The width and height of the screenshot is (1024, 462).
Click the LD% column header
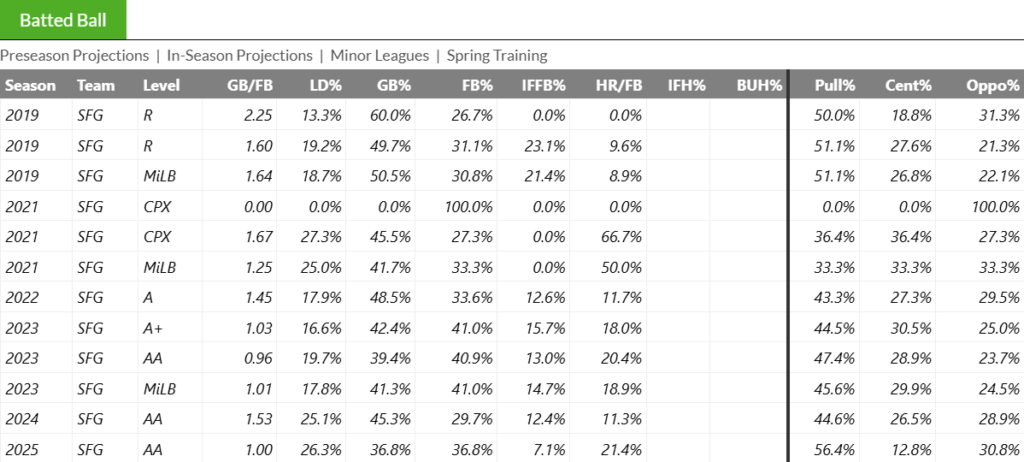320,86
